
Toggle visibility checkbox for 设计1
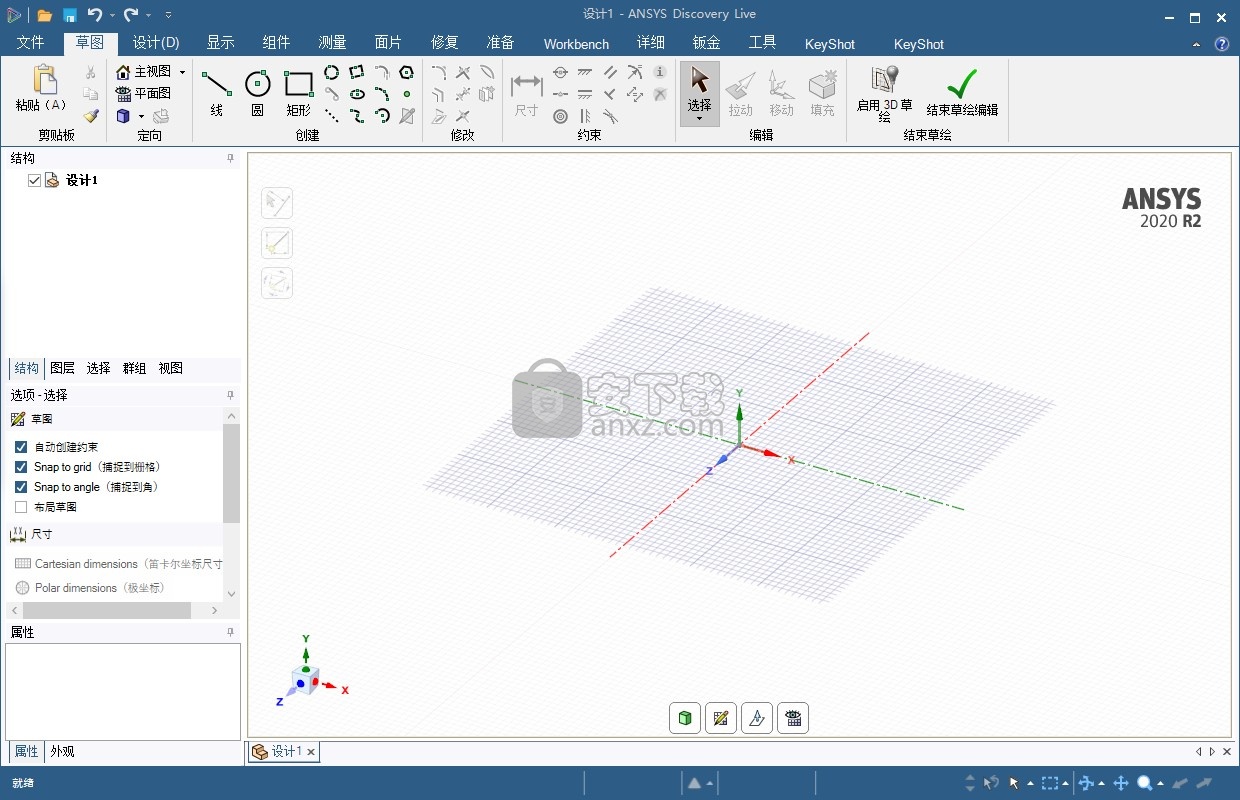tap(35, 180)
